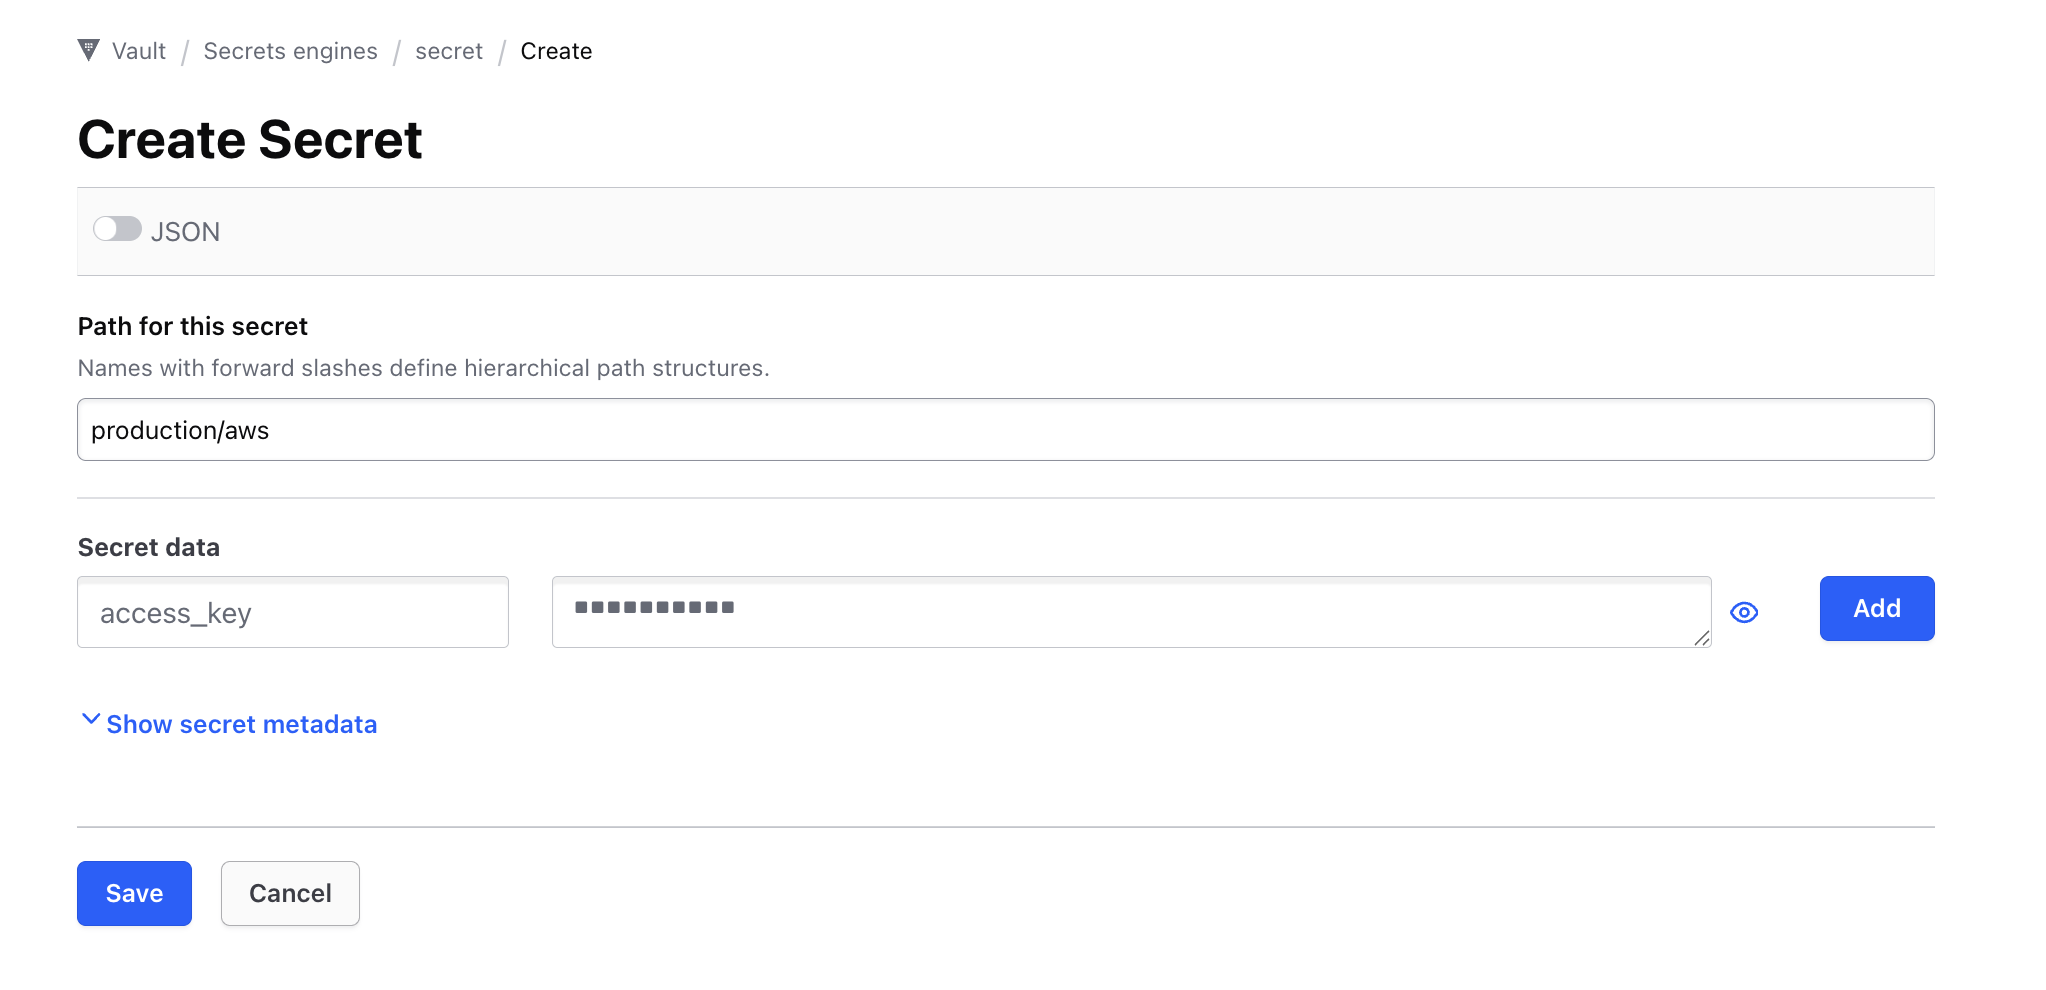The image size is (2046, 990).
Task: Expand the chevron next to Show secret metadata
Action: click(90, 720)
